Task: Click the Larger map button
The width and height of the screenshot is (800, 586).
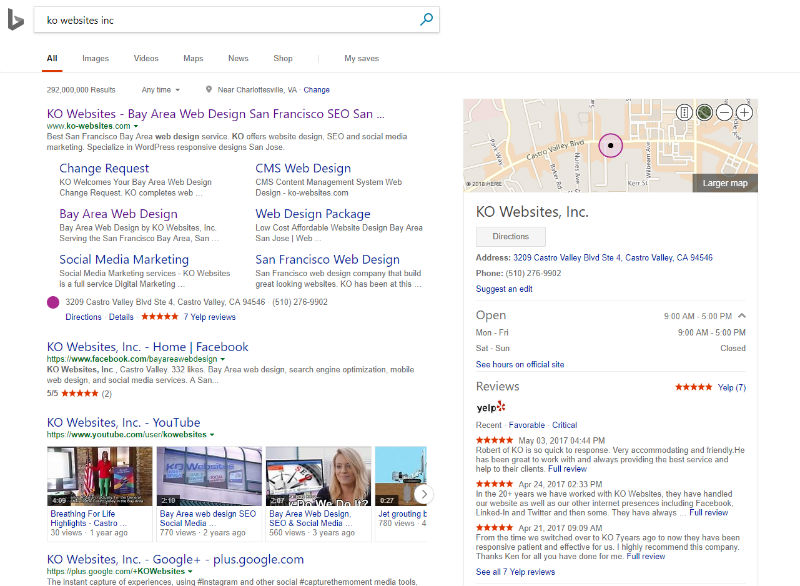Action: pos(724,183)
